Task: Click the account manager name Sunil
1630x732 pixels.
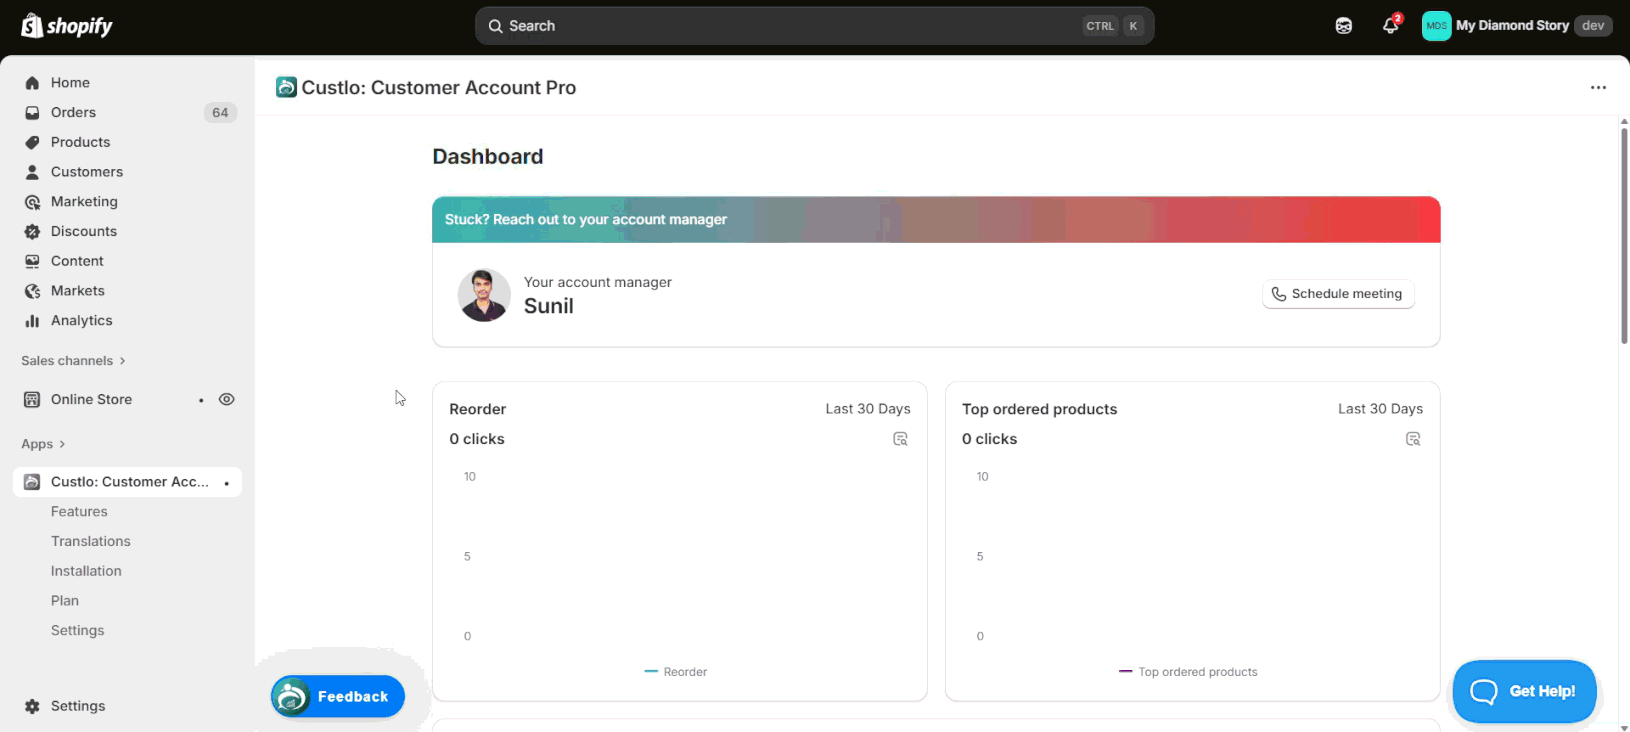Action: click(x=549, y=306)
